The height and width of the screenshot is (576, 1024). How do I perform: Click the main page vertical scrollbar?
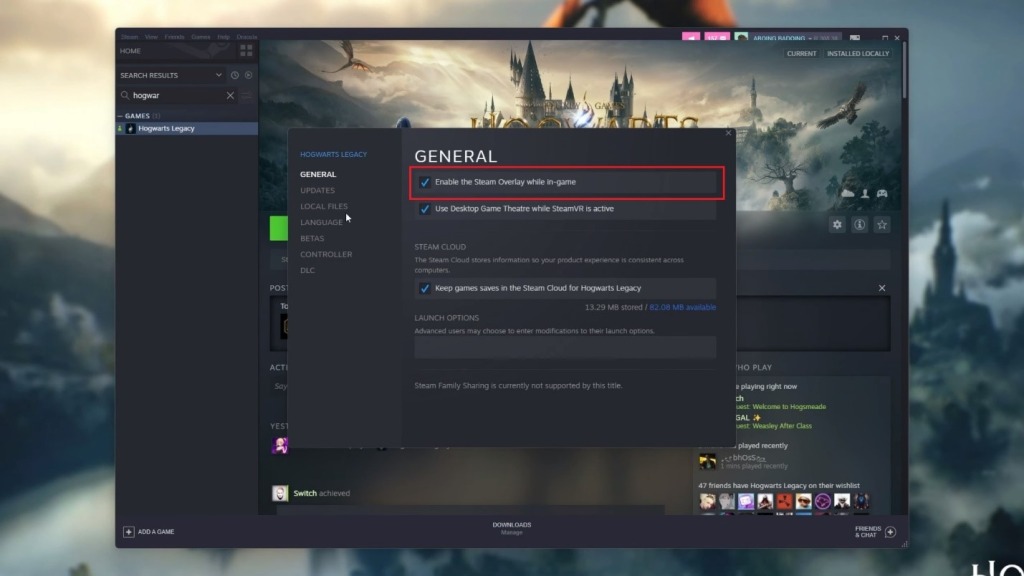904,71
